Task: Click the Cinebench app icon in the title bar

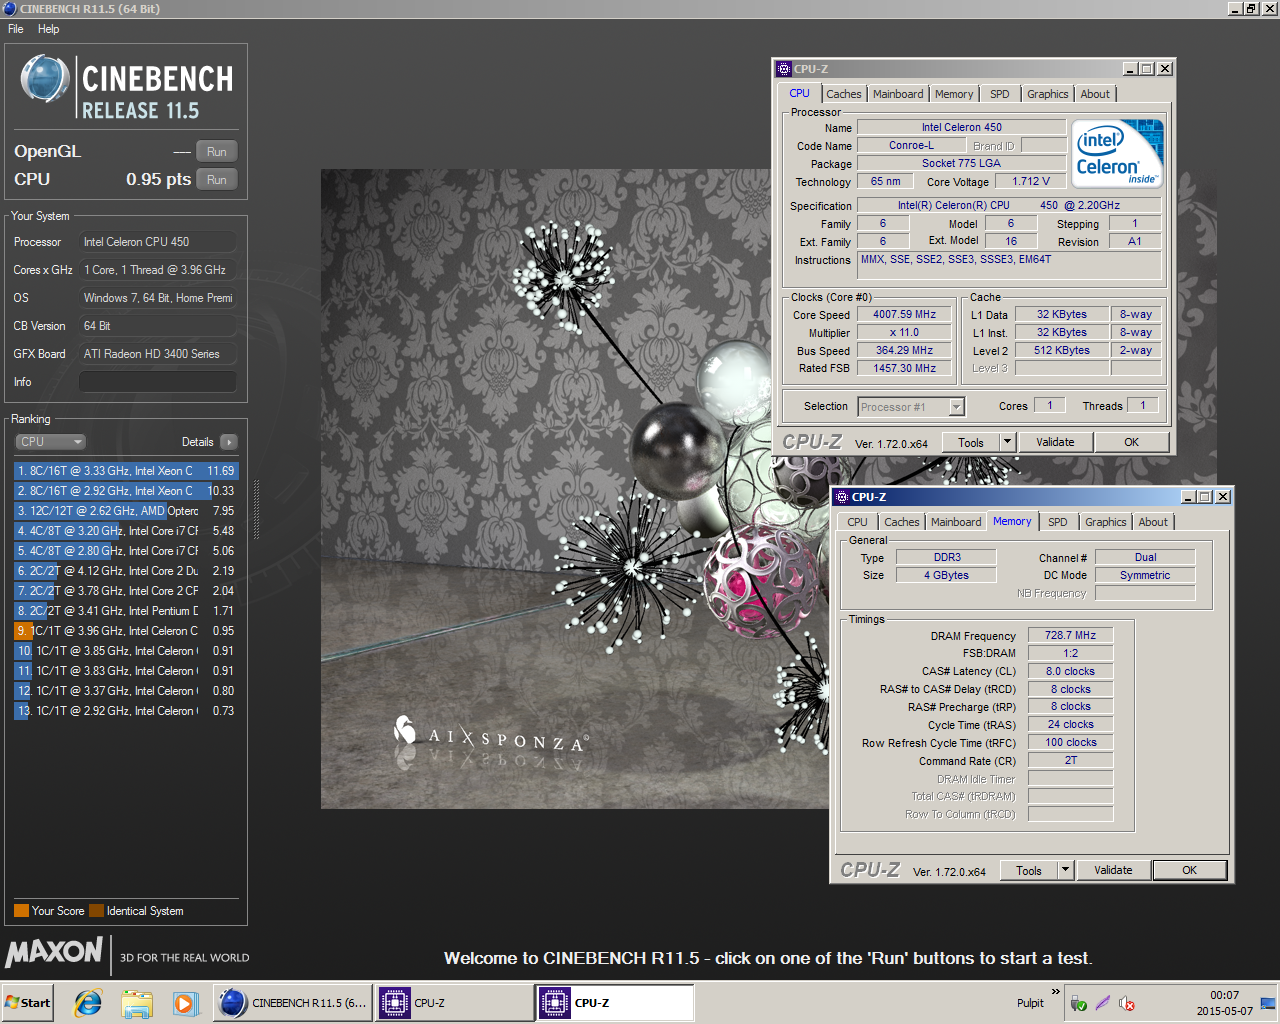Action: [9, 9]
